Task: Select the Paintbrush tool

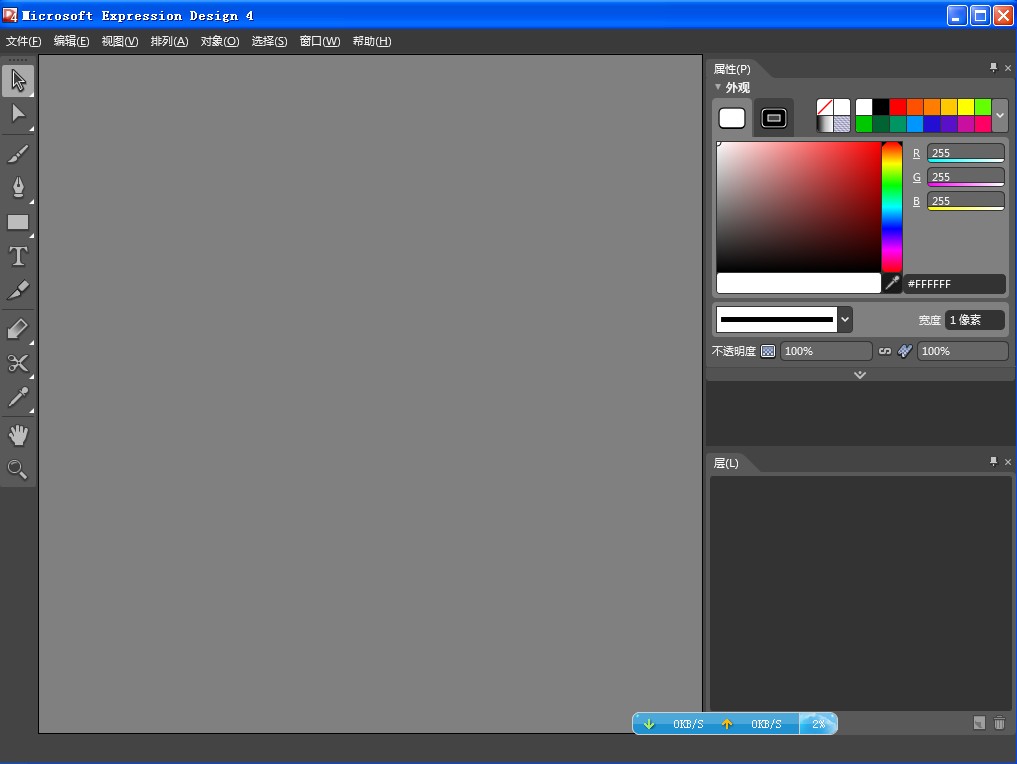Action: point(18,154)
